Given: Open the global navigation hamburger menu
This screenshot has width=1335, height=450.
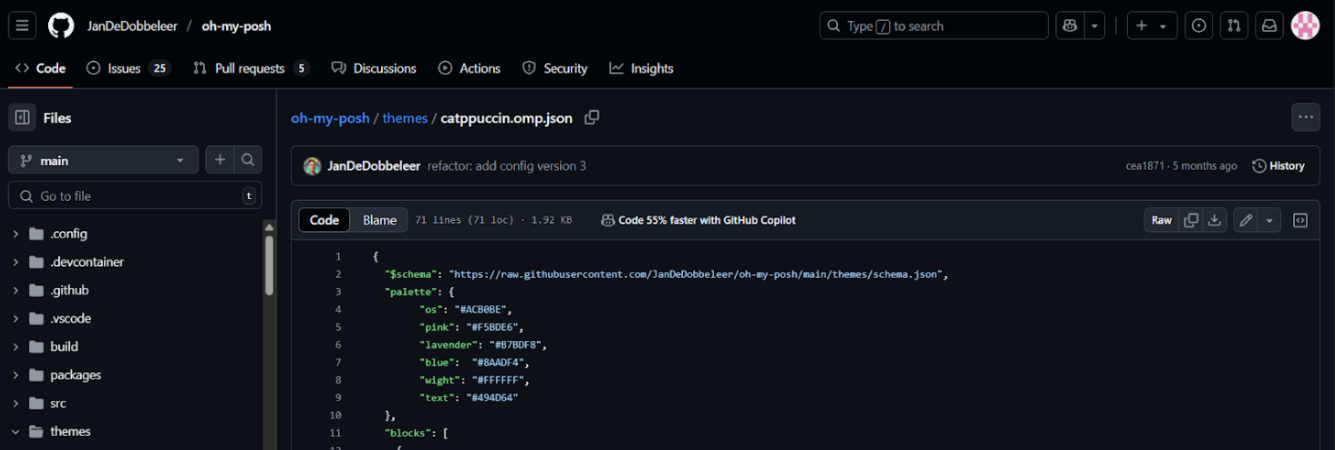Looking at the screenshot, I should tap(22, 26).
